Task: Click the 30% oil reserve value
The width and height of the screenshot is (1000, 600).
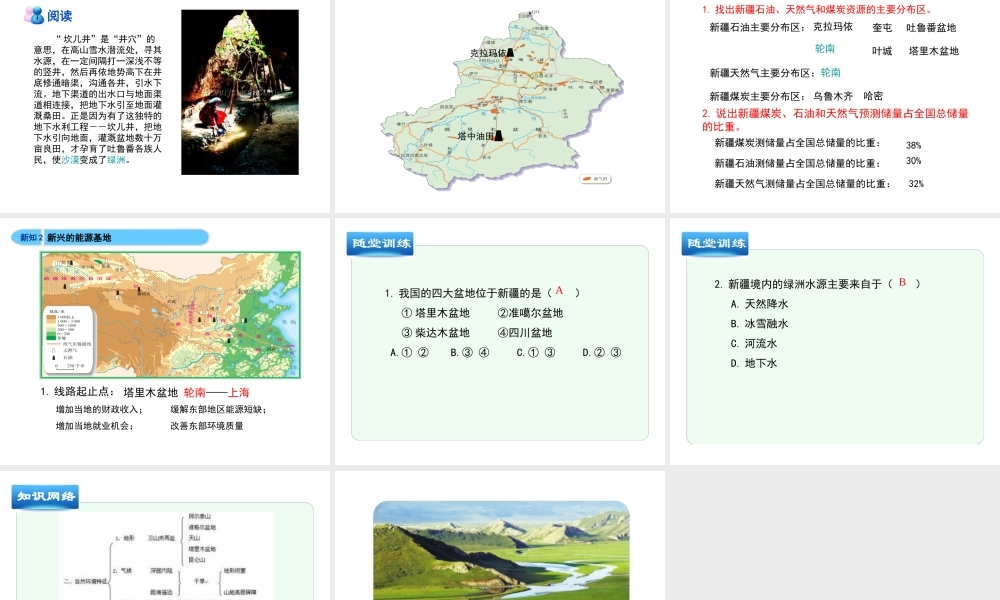Action: [x=913, y=161]
